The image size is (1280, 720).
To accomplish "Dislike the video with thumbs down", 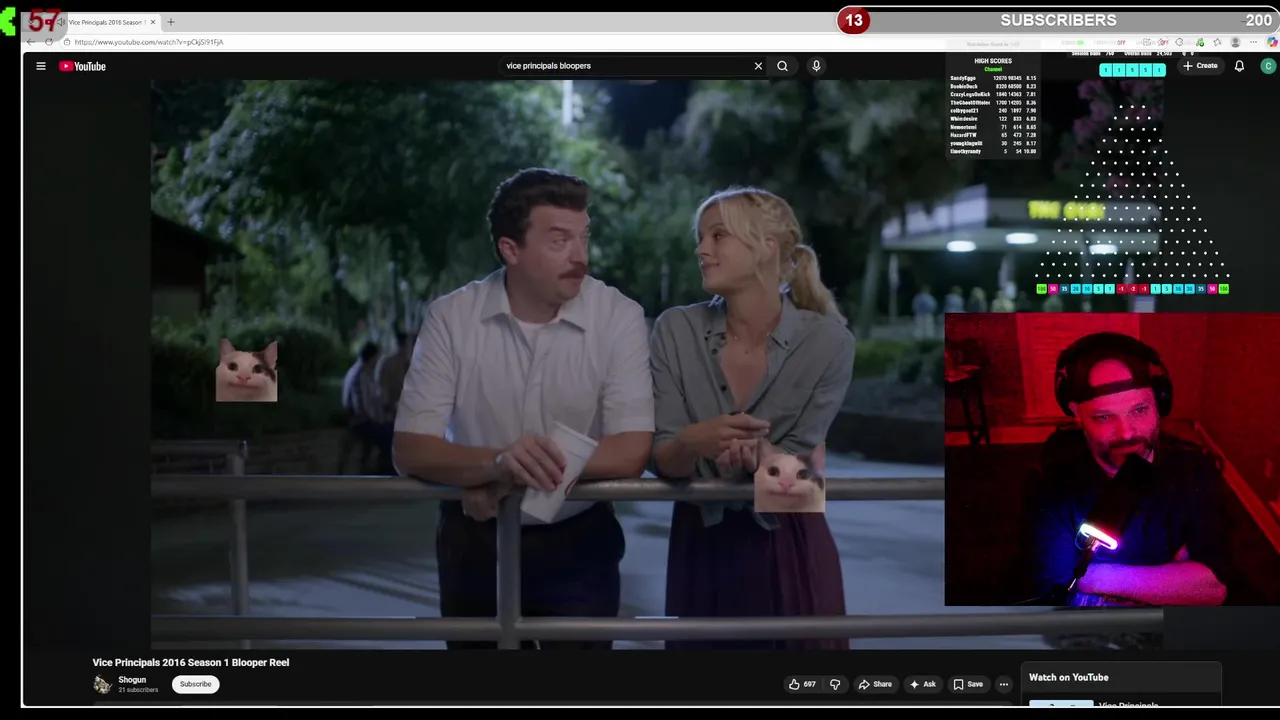I will pyautogui.click(x=835, y=684).
